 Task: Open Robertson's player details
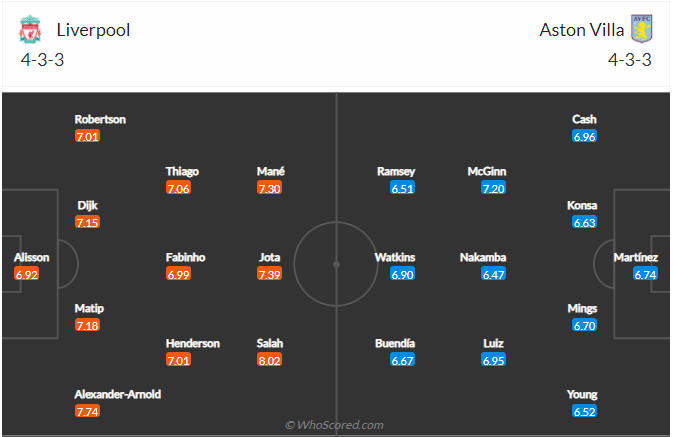pyautogui.click(x=99, y=119)
